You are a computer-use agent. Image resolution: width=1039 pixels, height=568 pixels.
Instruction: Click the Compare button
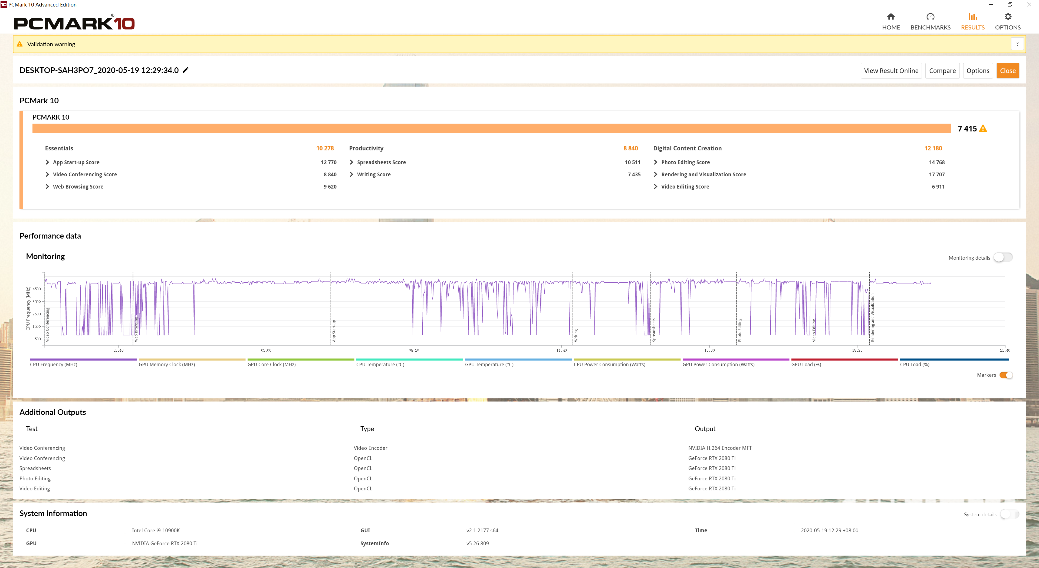tap(942, 70)
